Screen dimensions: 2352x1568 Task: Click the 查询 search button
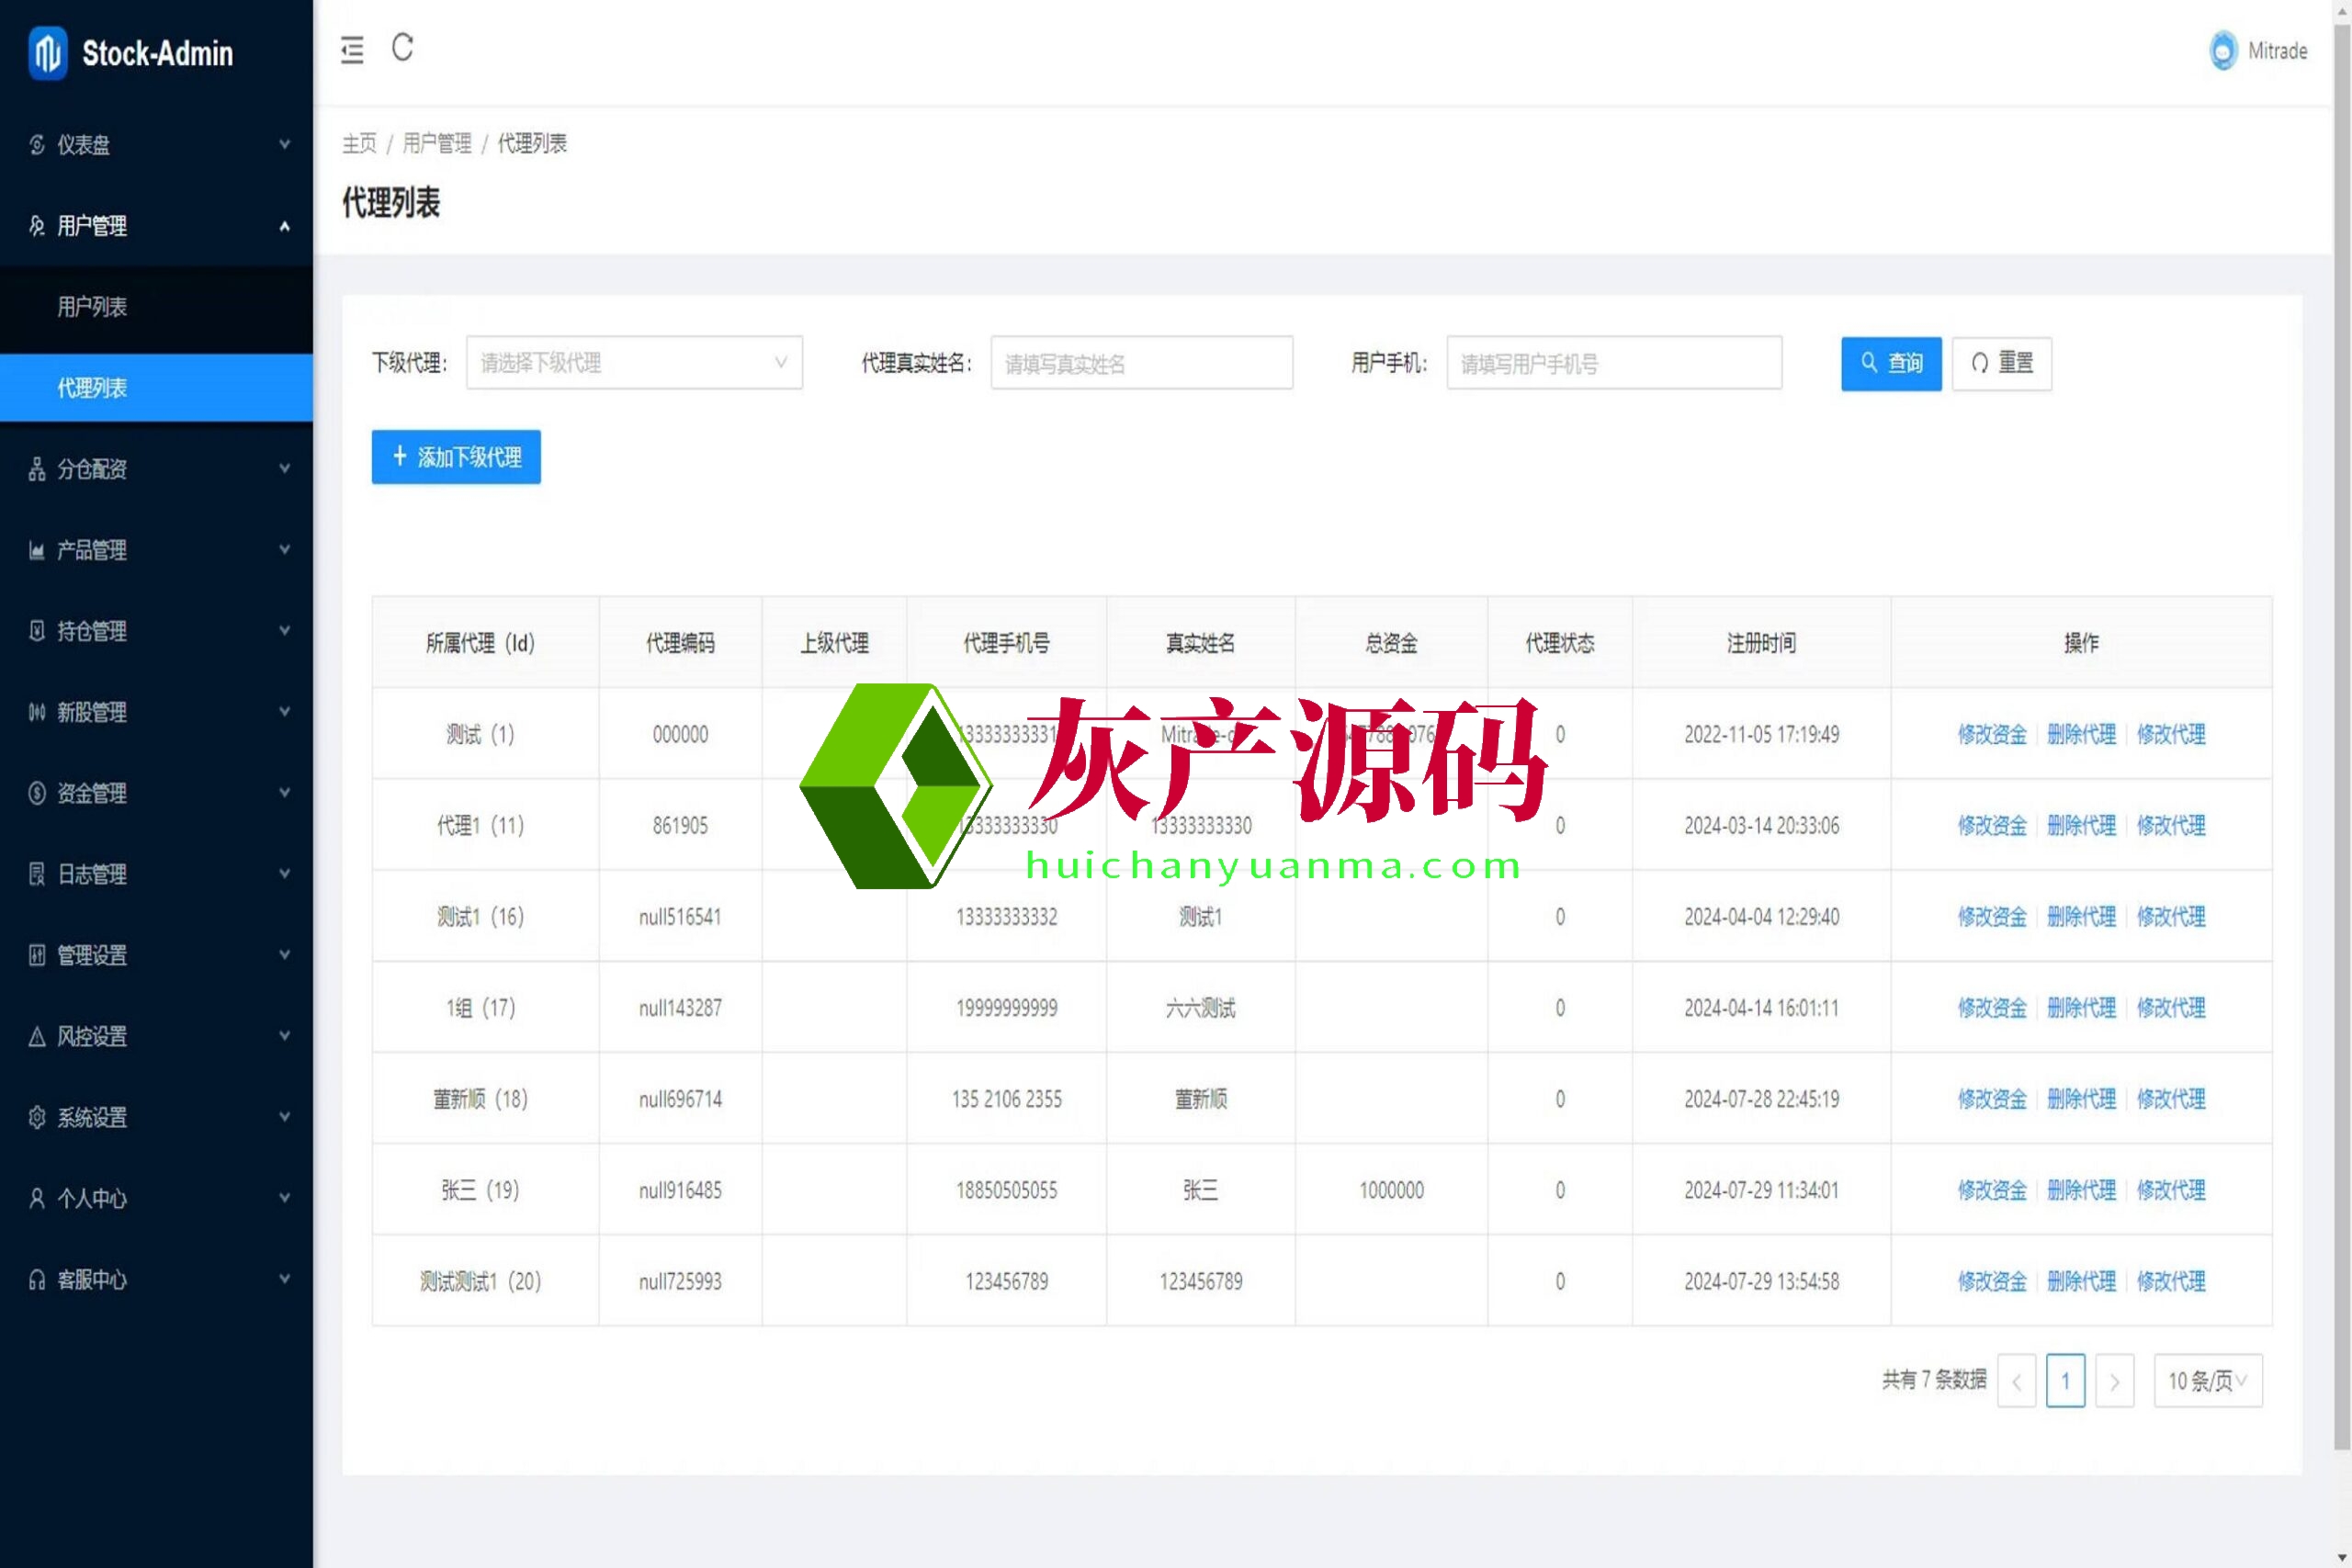1890,363
